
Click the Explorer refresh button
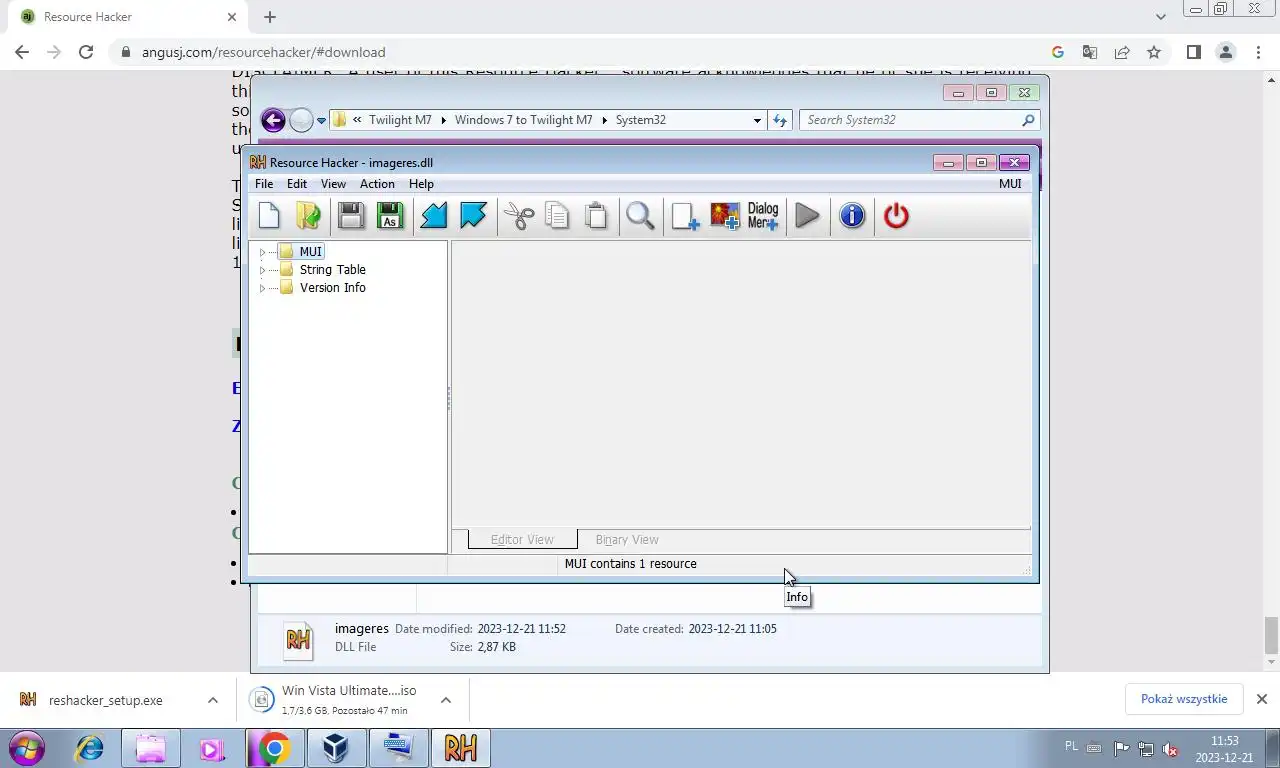coord(780,120)
